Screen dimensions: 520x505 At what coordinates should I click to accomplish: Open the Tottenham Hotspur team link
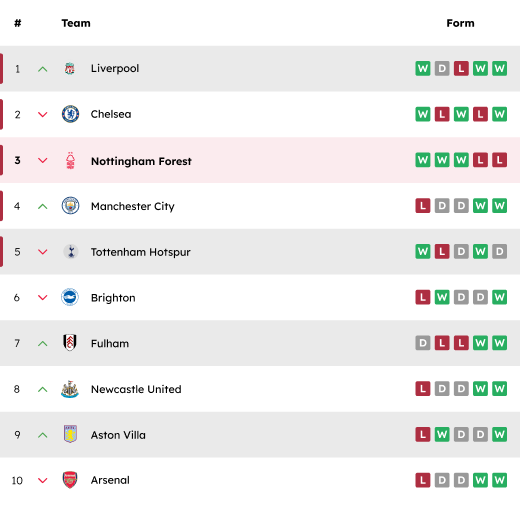[141, 252]
